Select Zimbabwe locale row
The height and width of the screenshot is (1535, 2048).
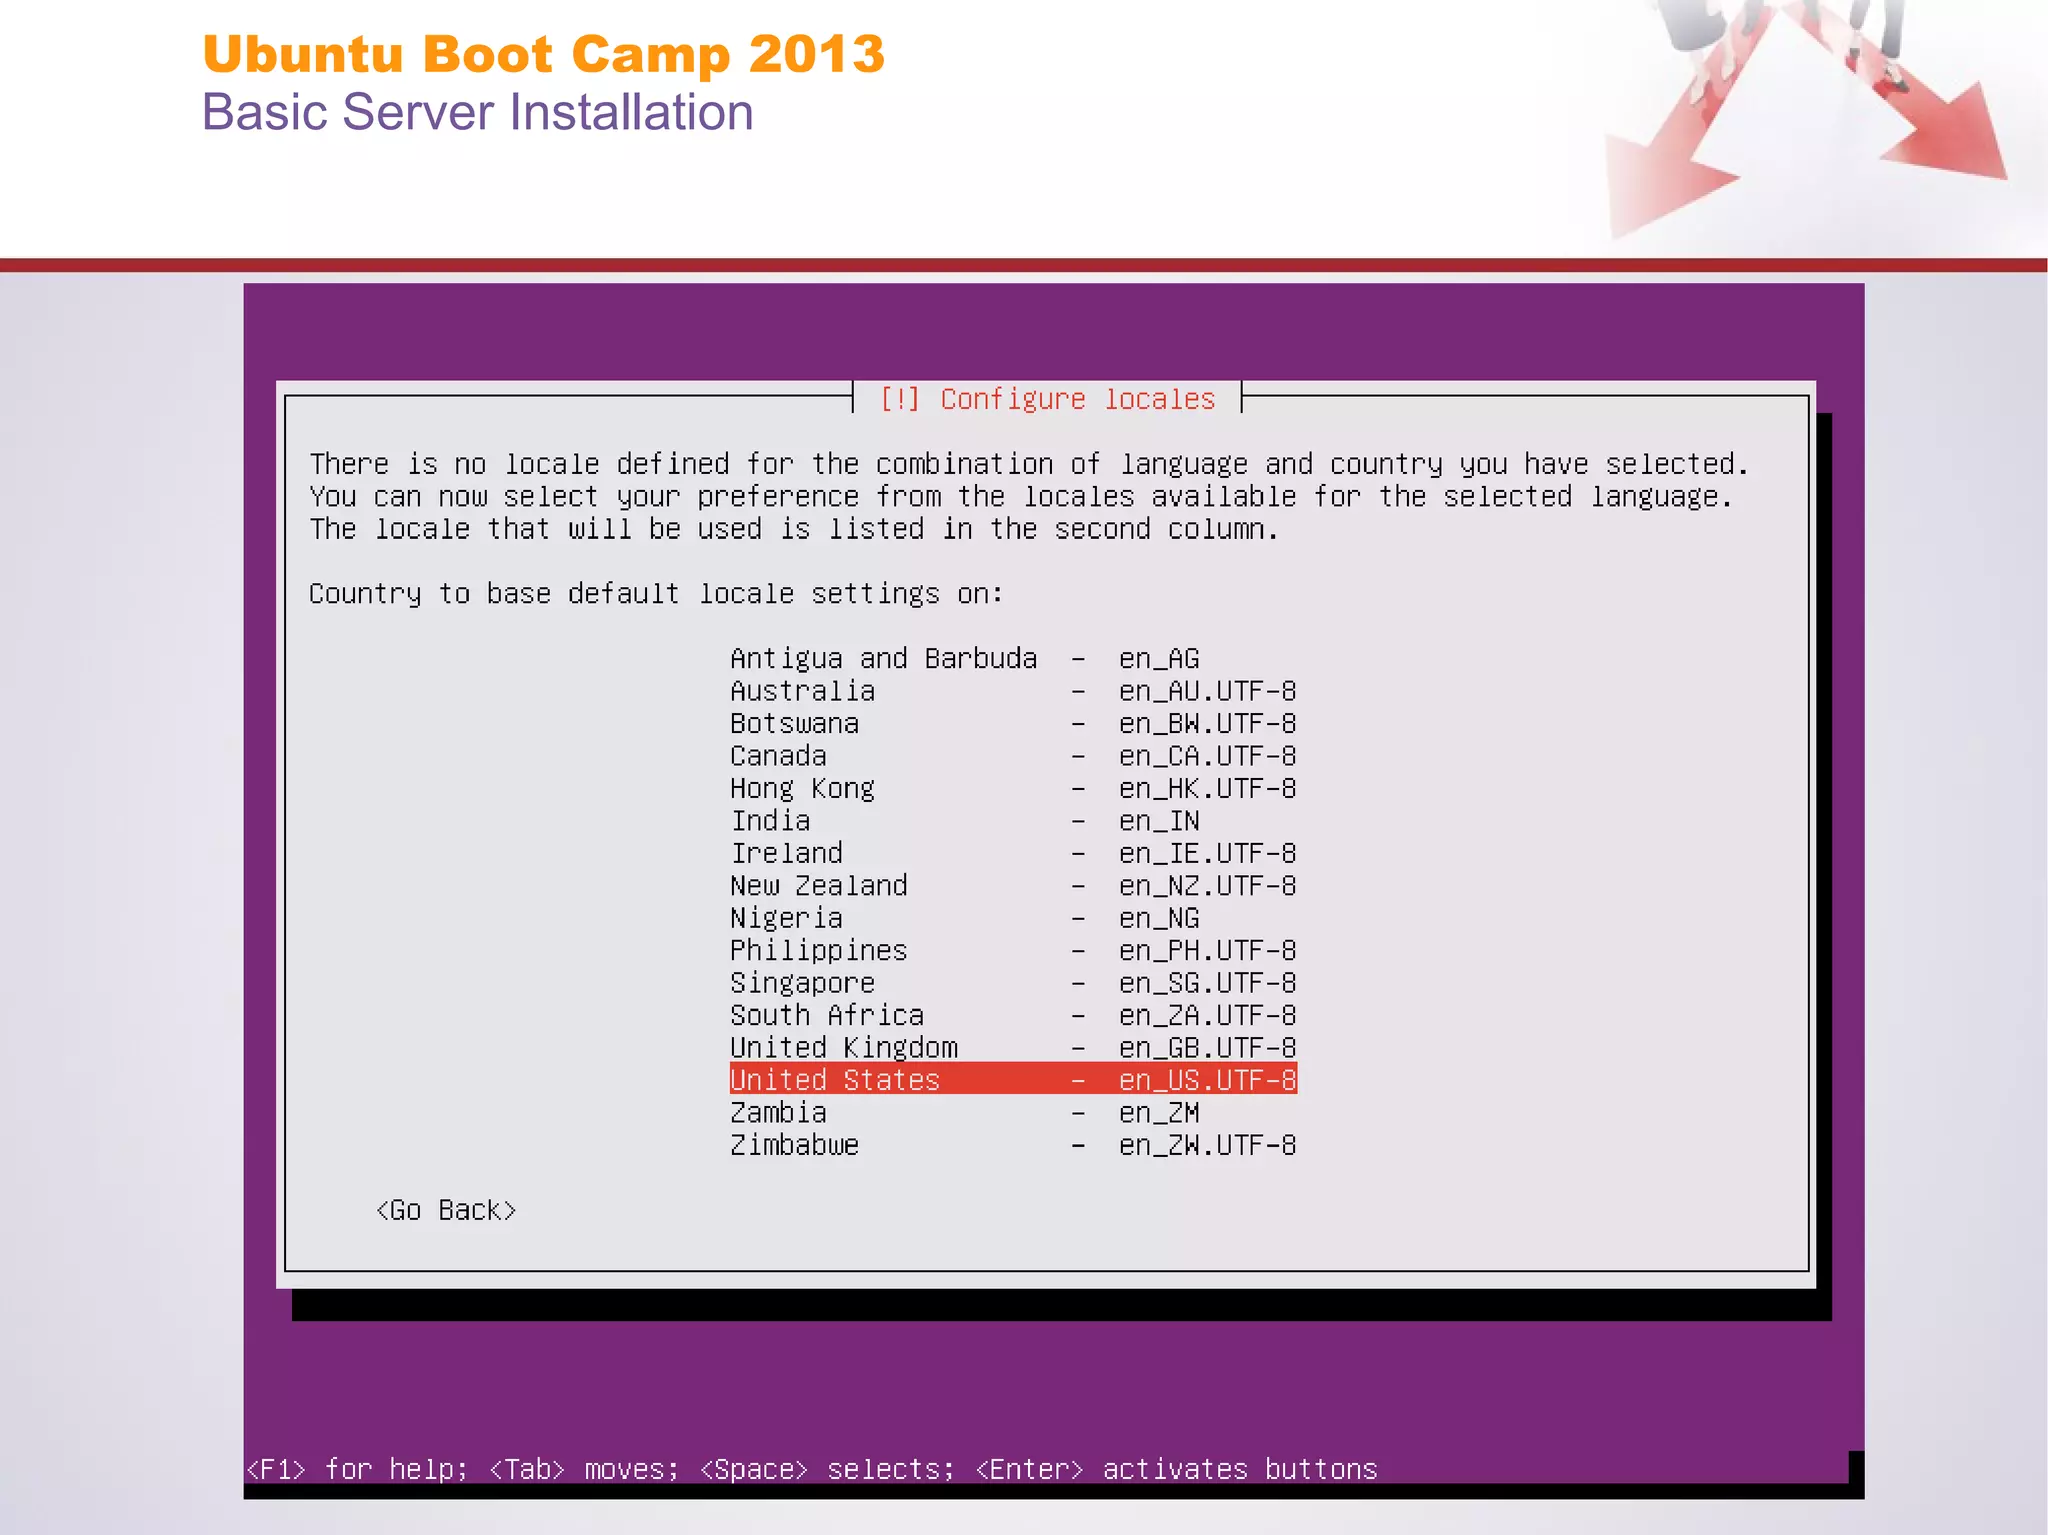[x=1013, y=1145]
